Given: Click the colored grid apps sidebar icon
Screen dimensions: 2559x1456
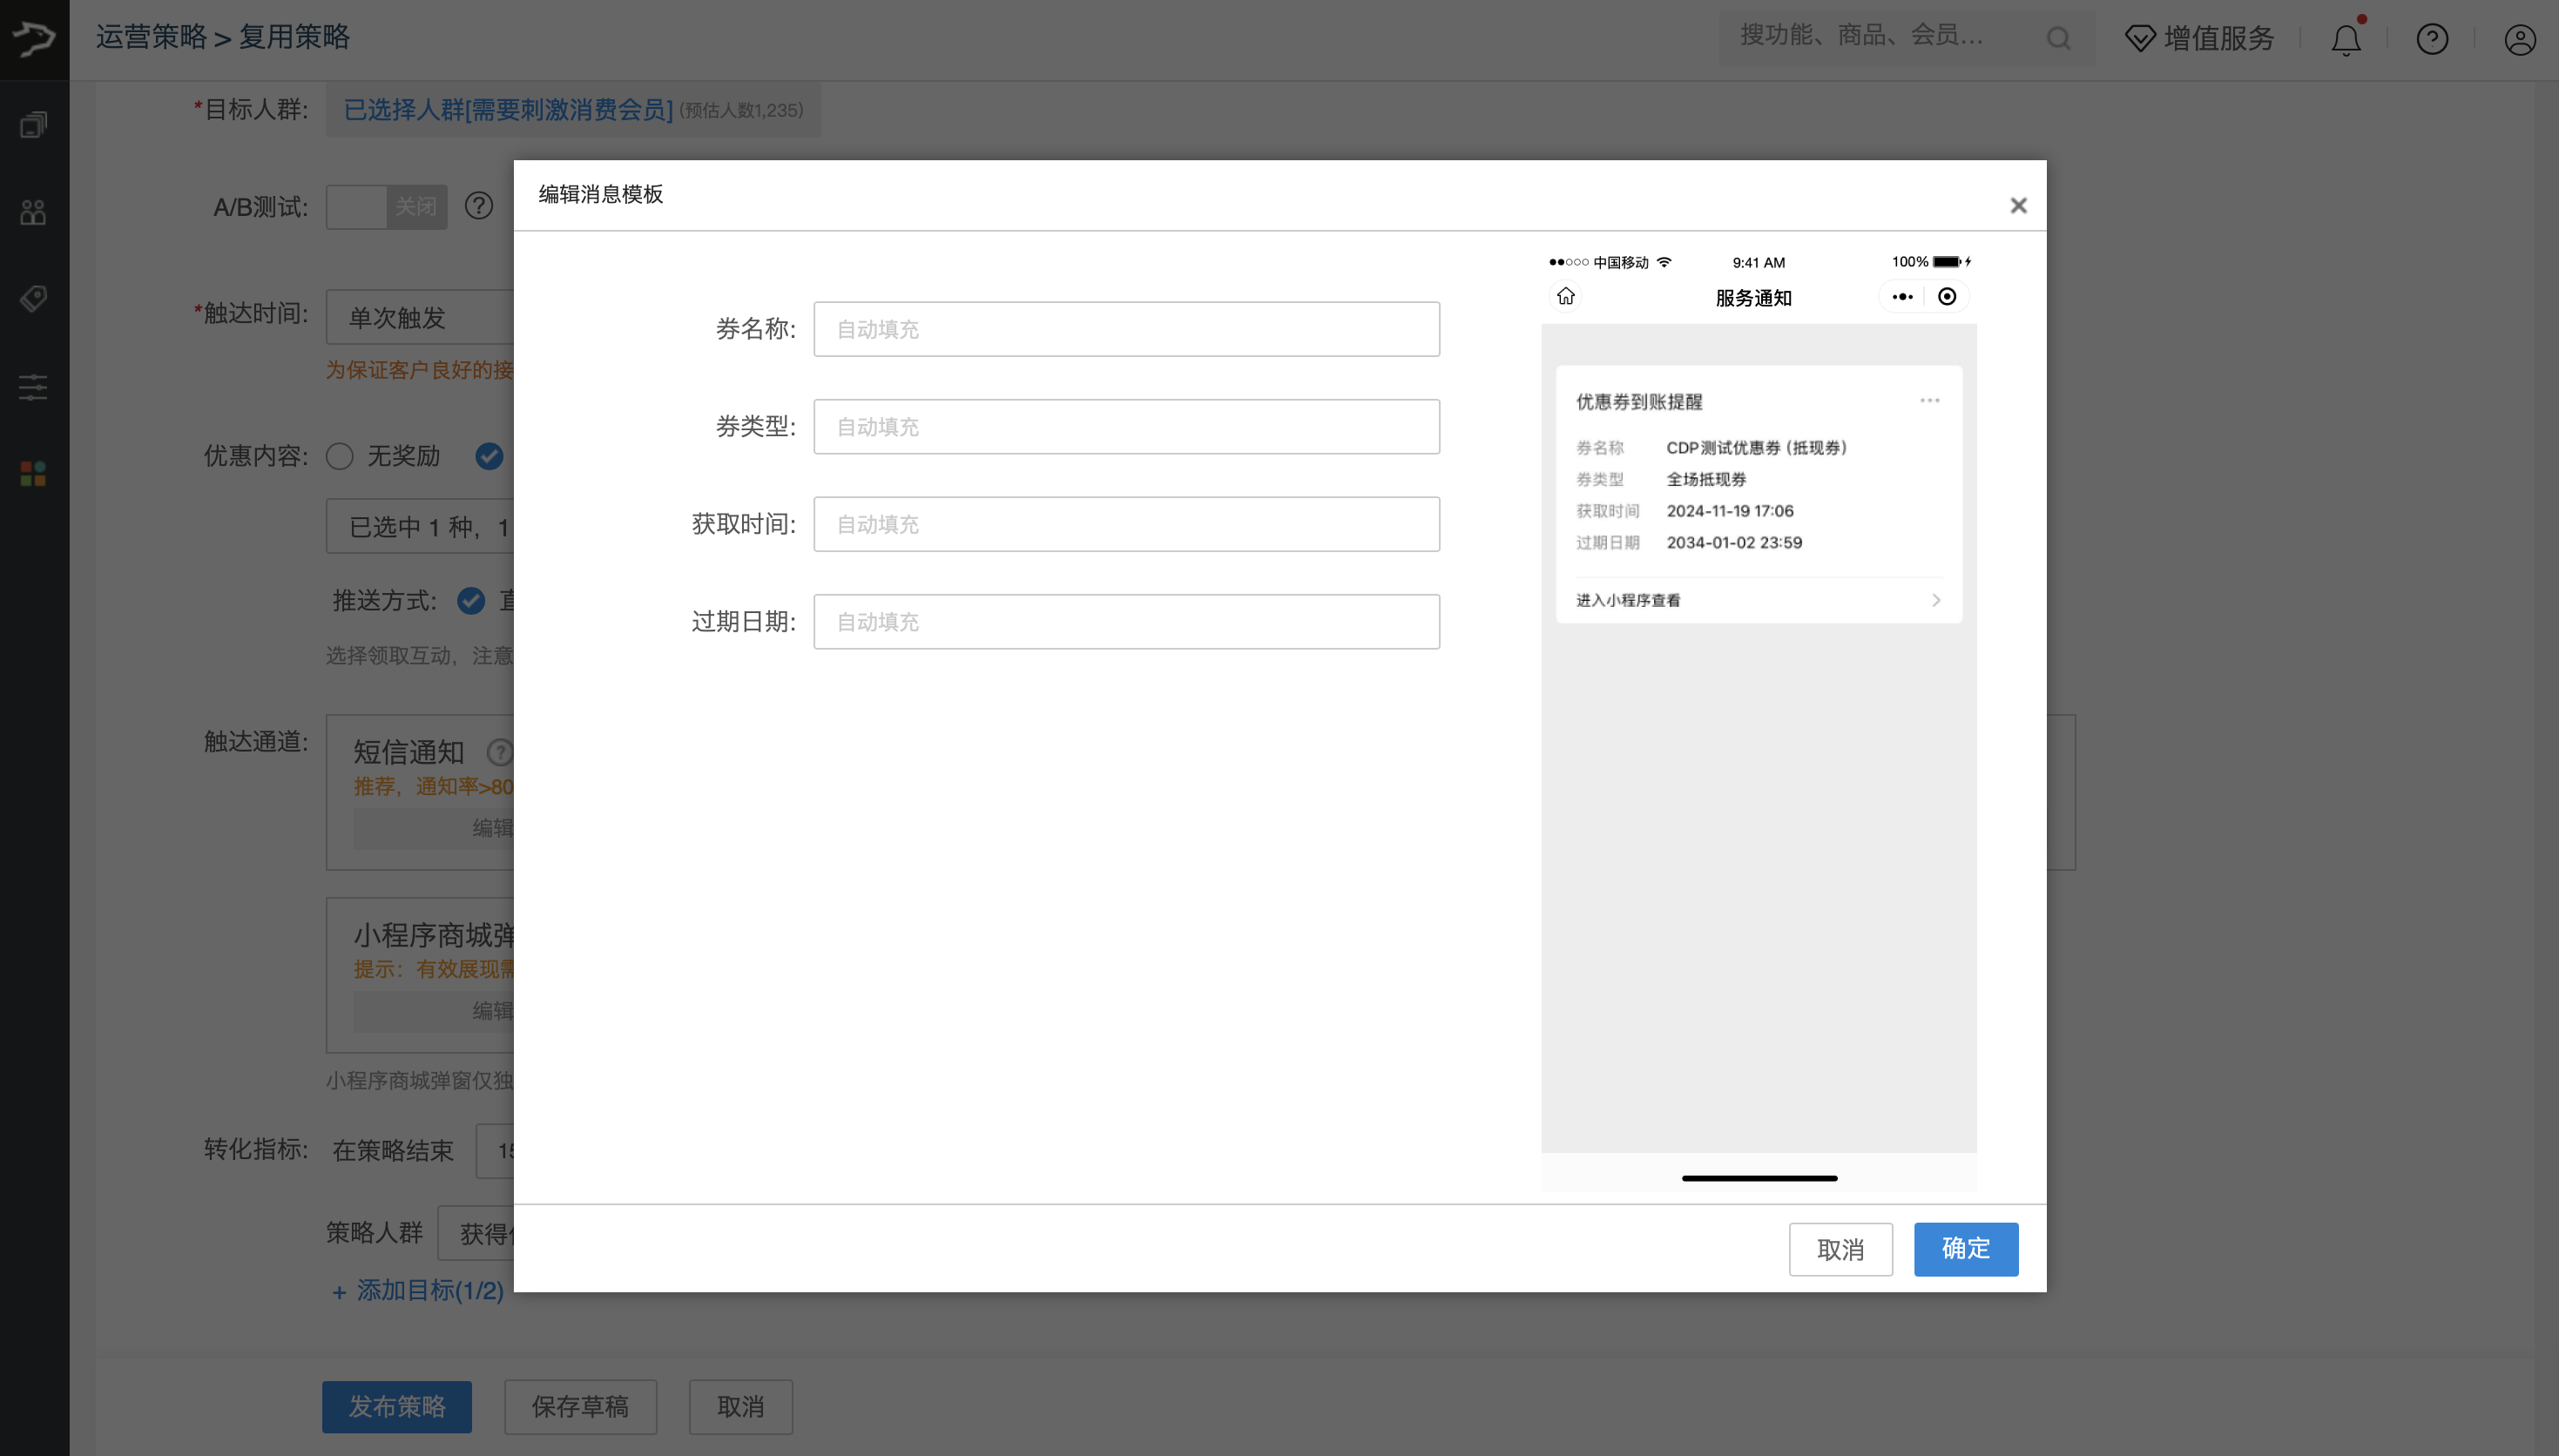Looking at the screenshot, I should click(33, 474).
